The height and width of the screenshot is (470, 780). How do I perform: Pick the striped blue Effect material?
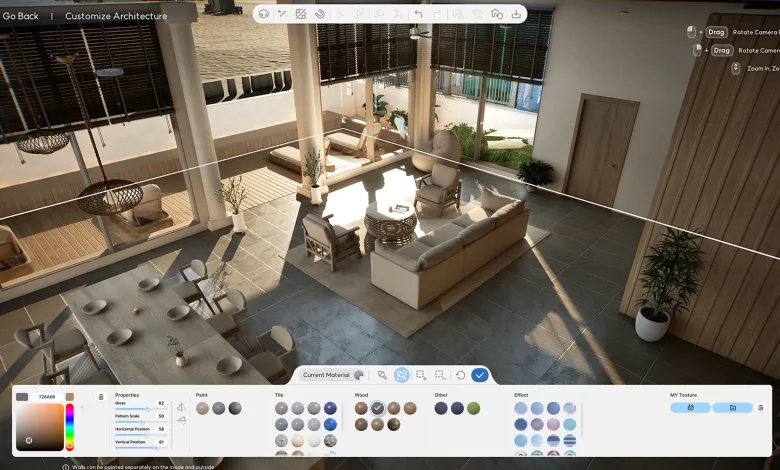coord(569,440)
